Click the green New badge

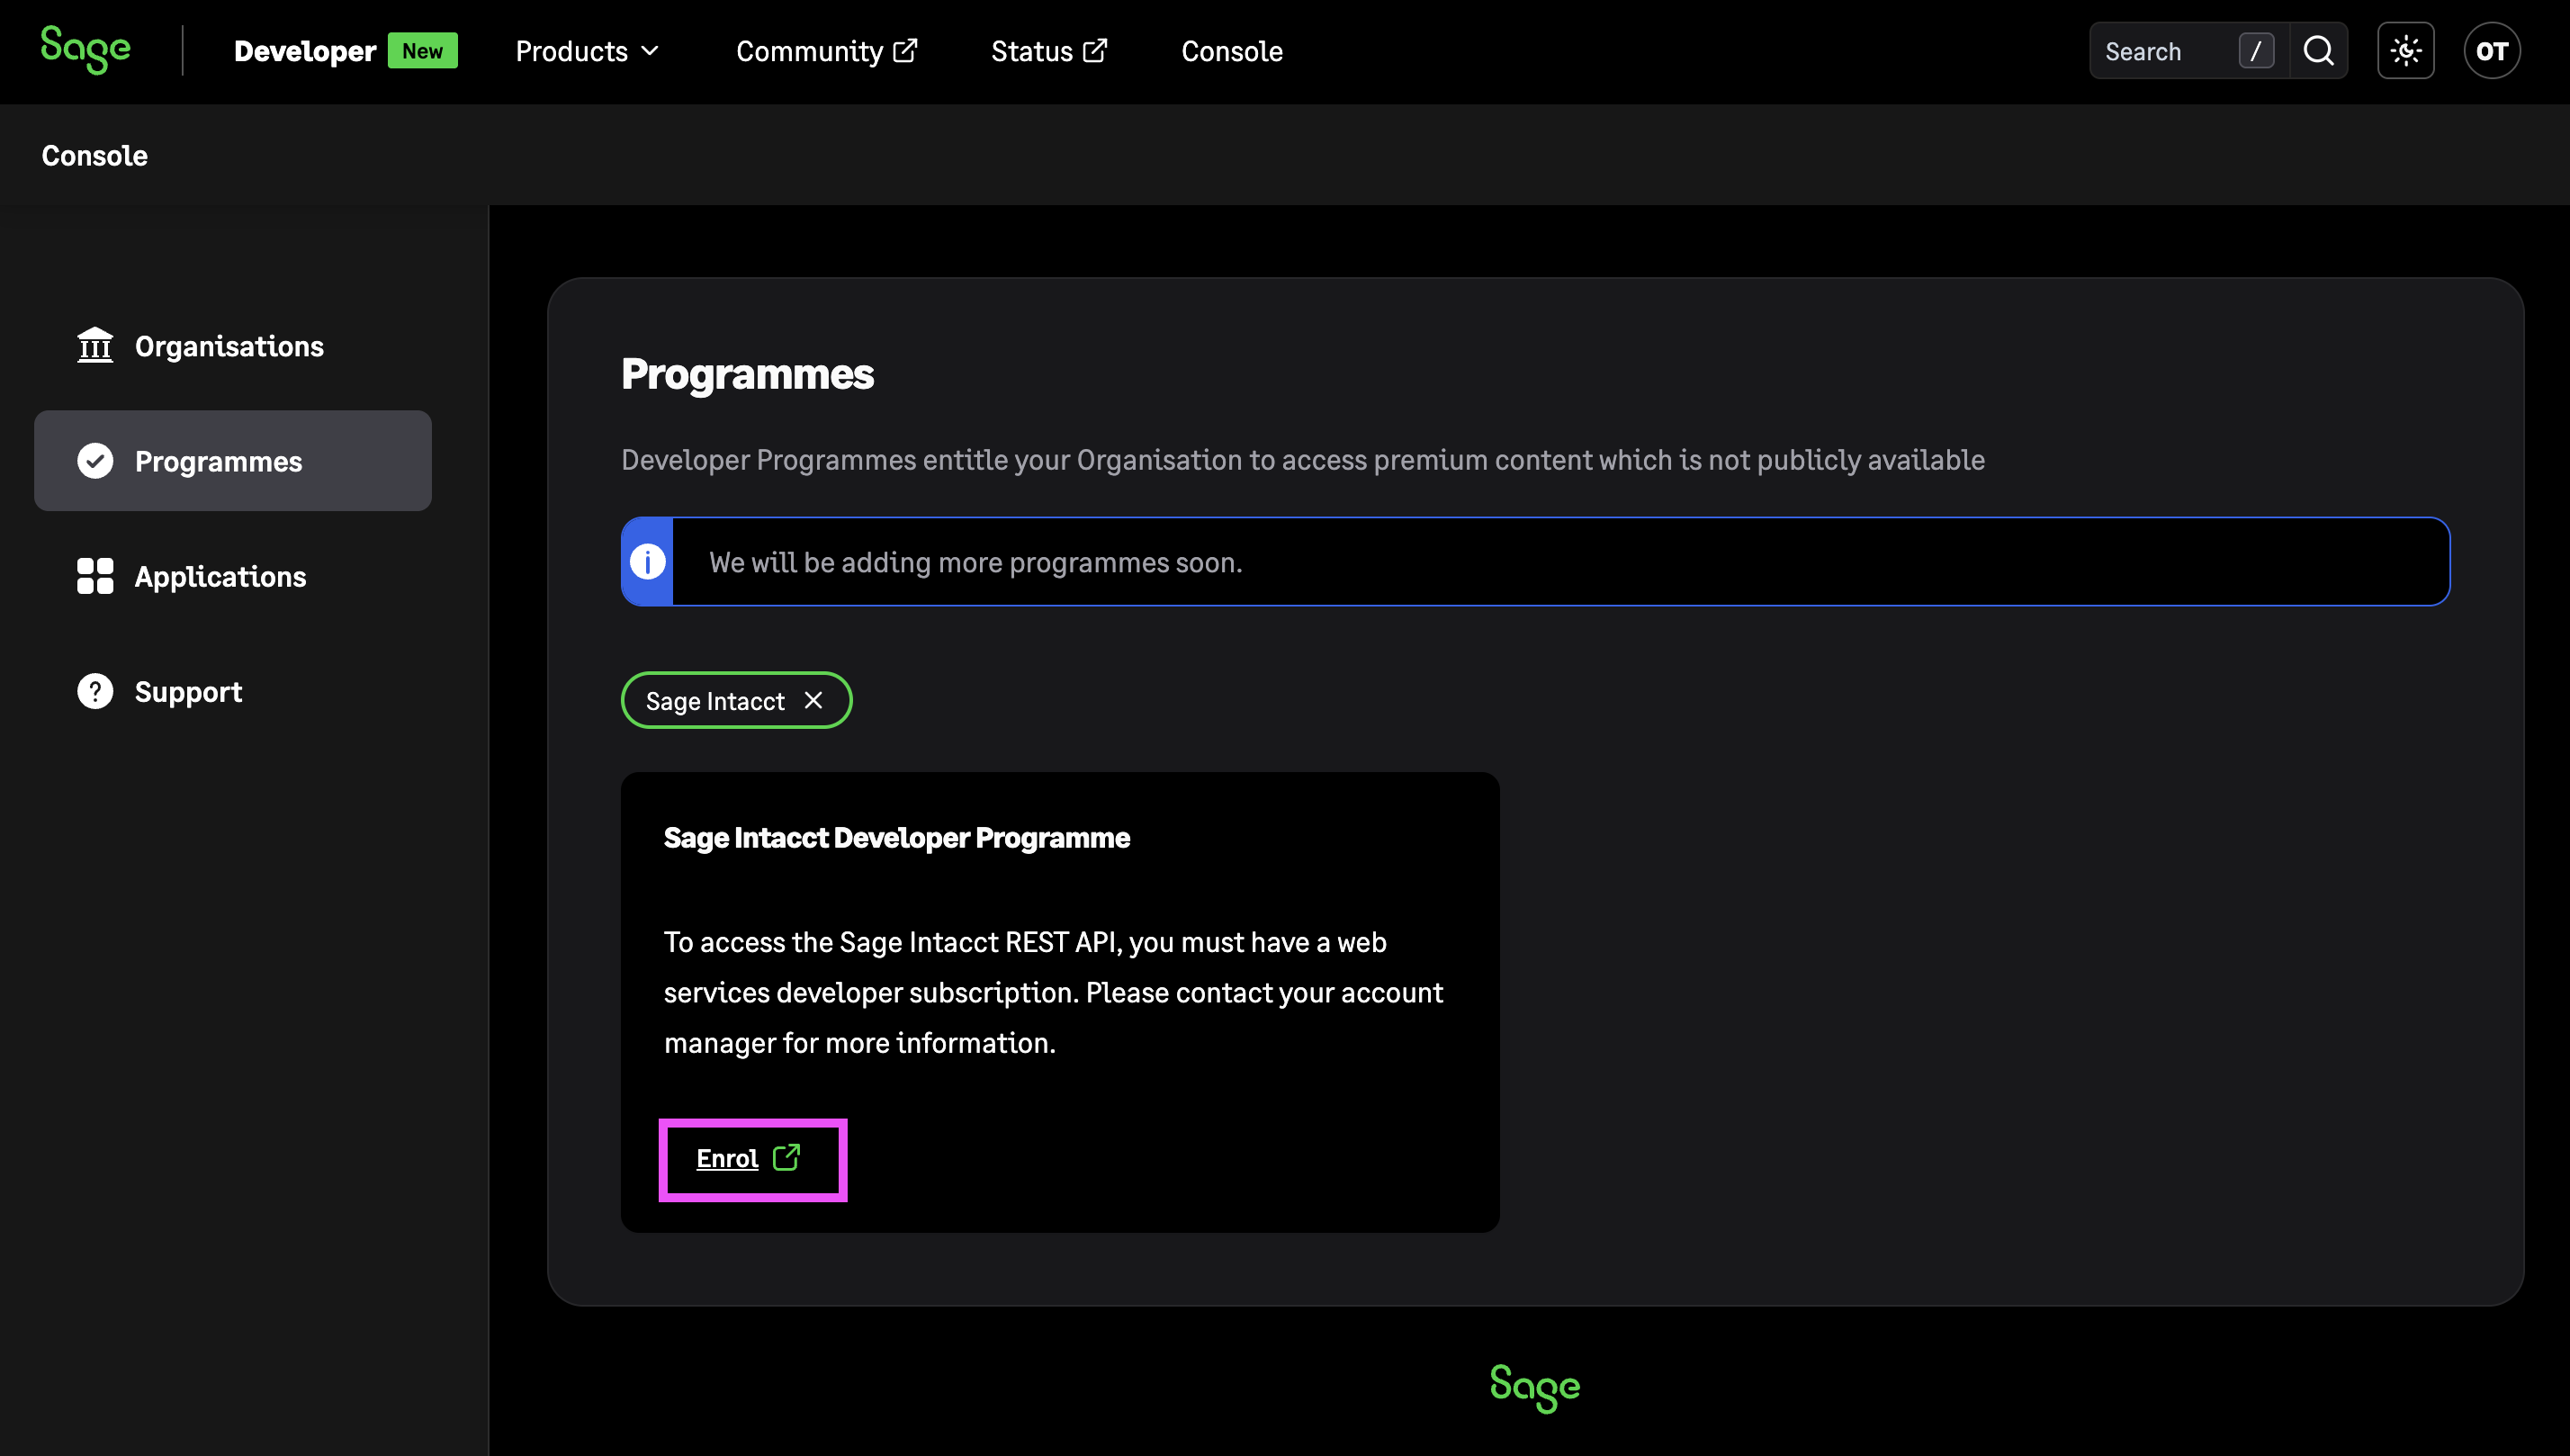click(x=423, y=51)
